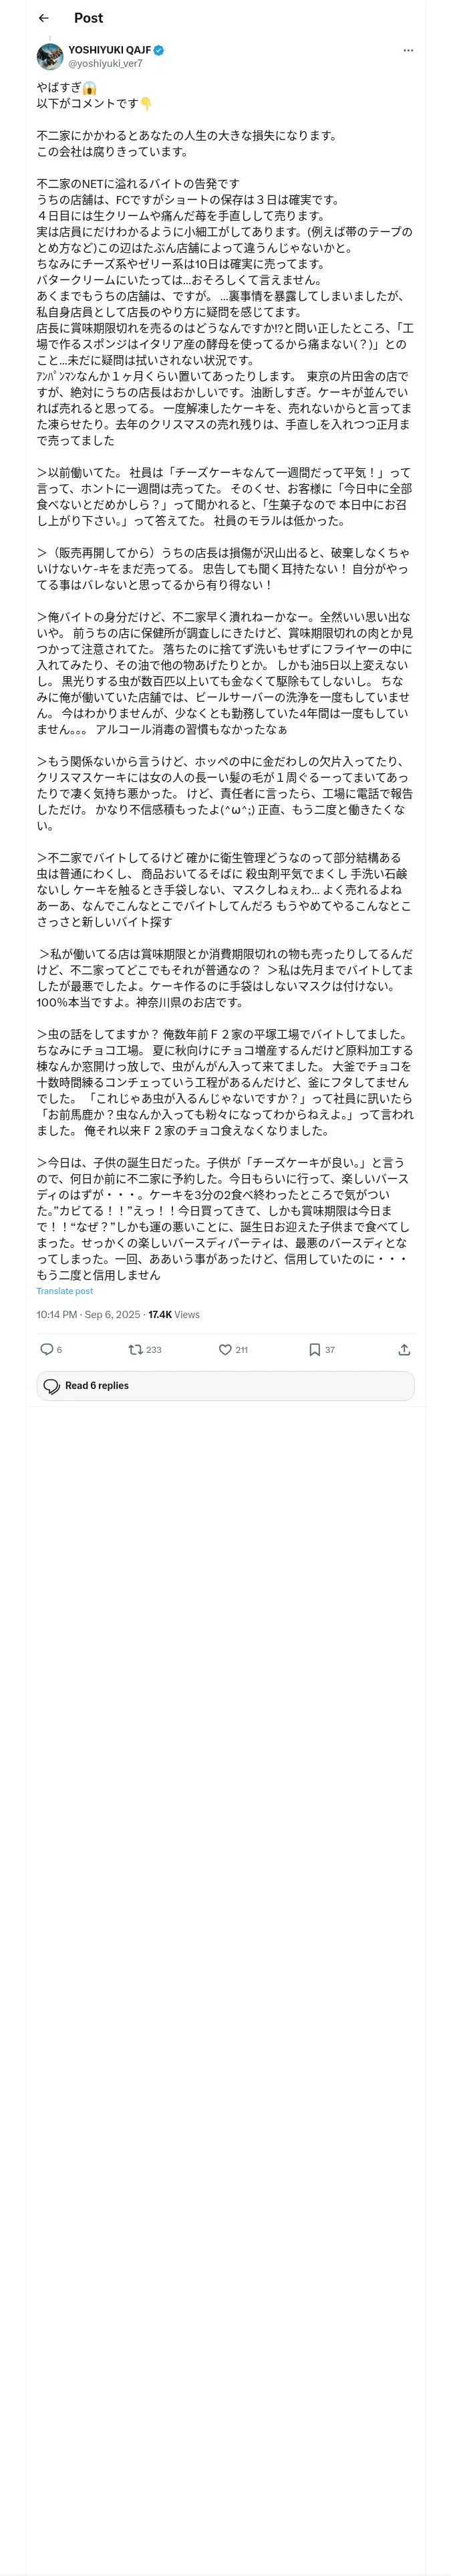Open the more options ellipsis menu
This screenshot has width=451, height=2576.
click(408, 50)
